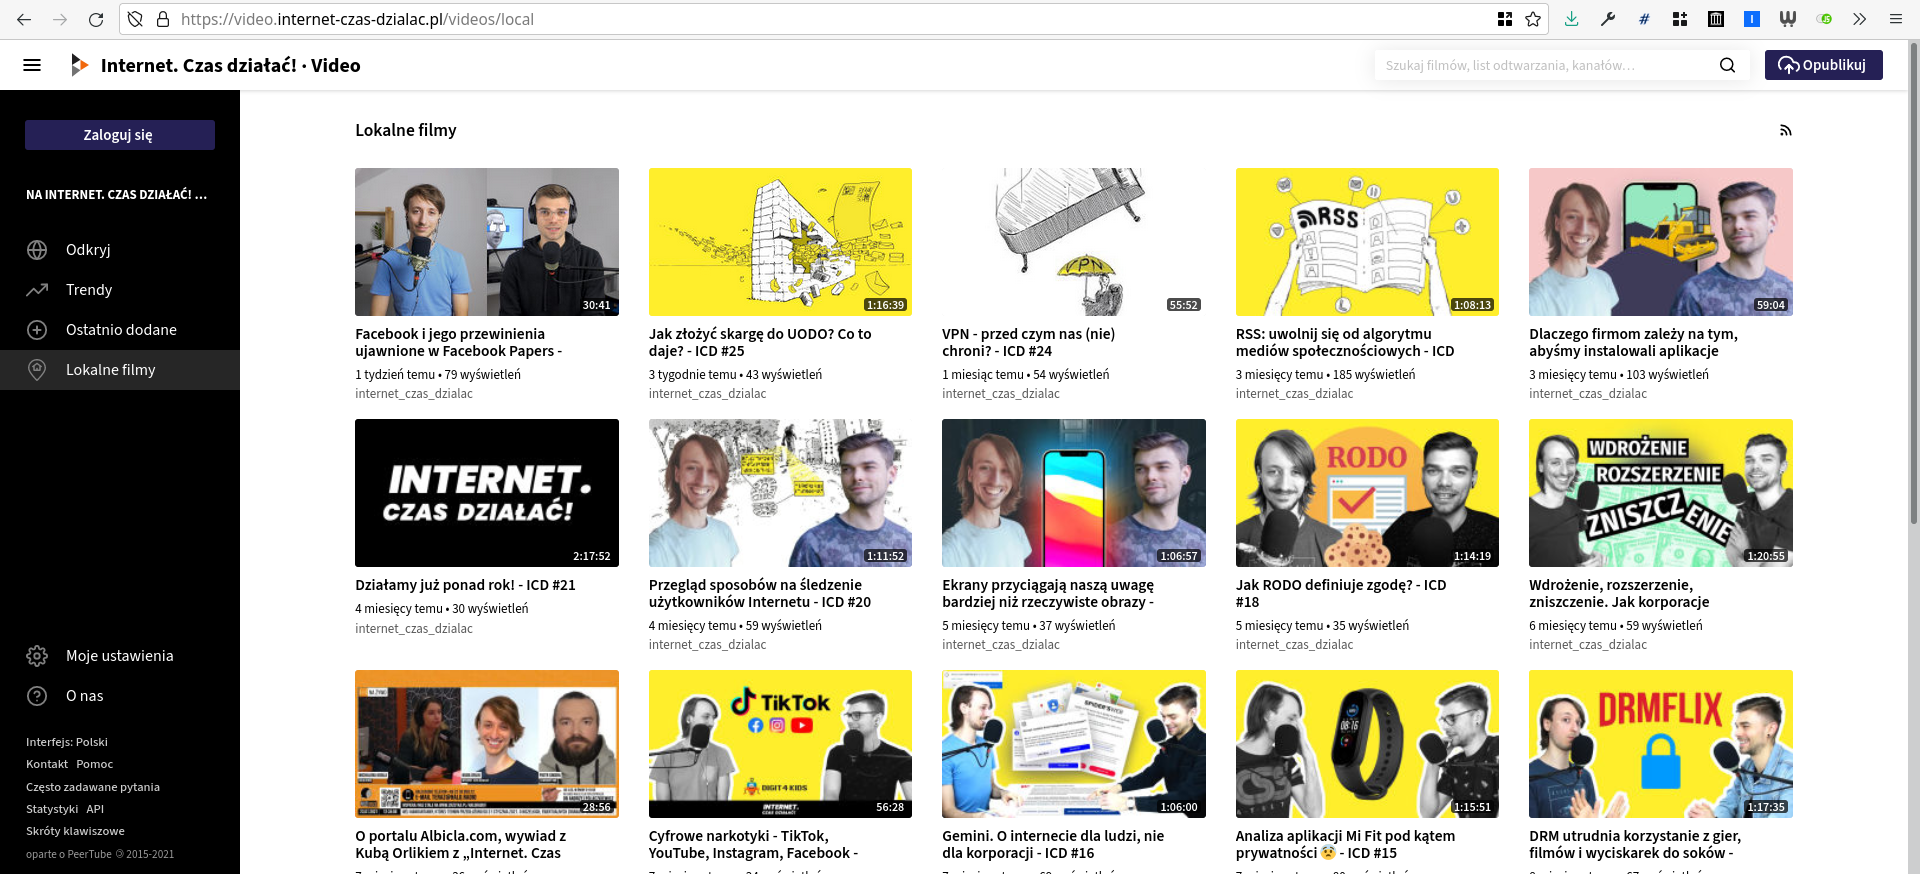Open Internet. Czas działać! thumbnail 2:17:52
1920x874 pixels.
(487, 493)
